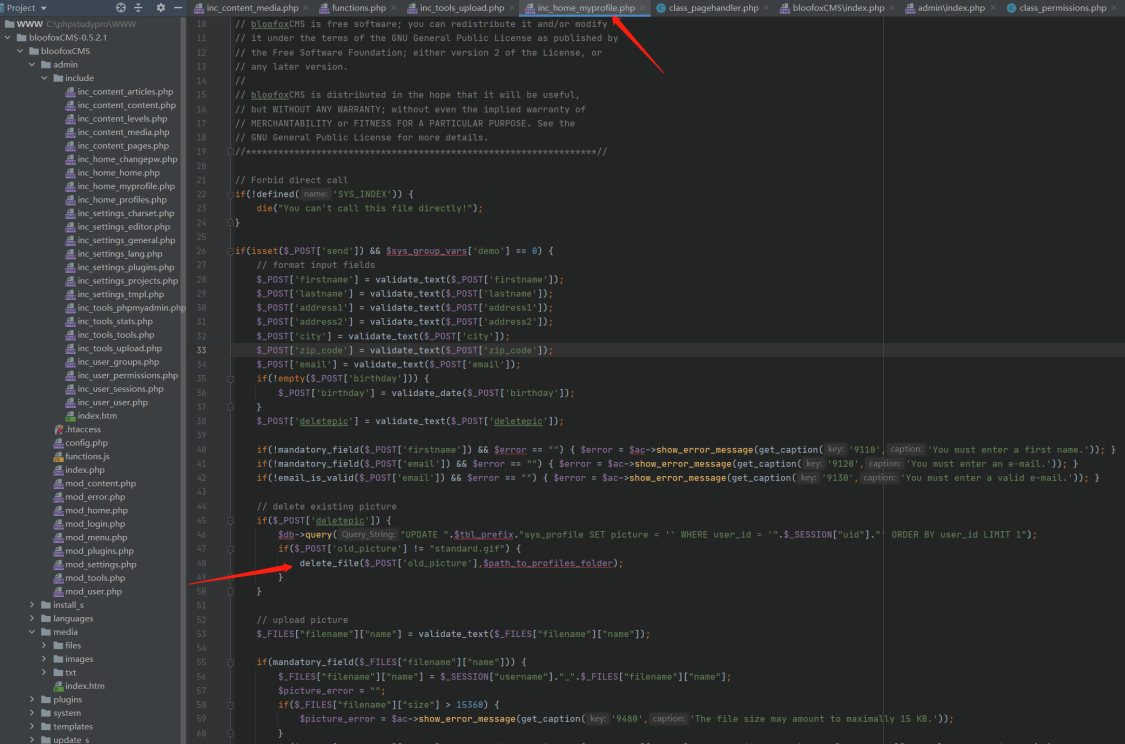Hide the Project tool window
Screen dimensions: 1125x744
point(178,8)
